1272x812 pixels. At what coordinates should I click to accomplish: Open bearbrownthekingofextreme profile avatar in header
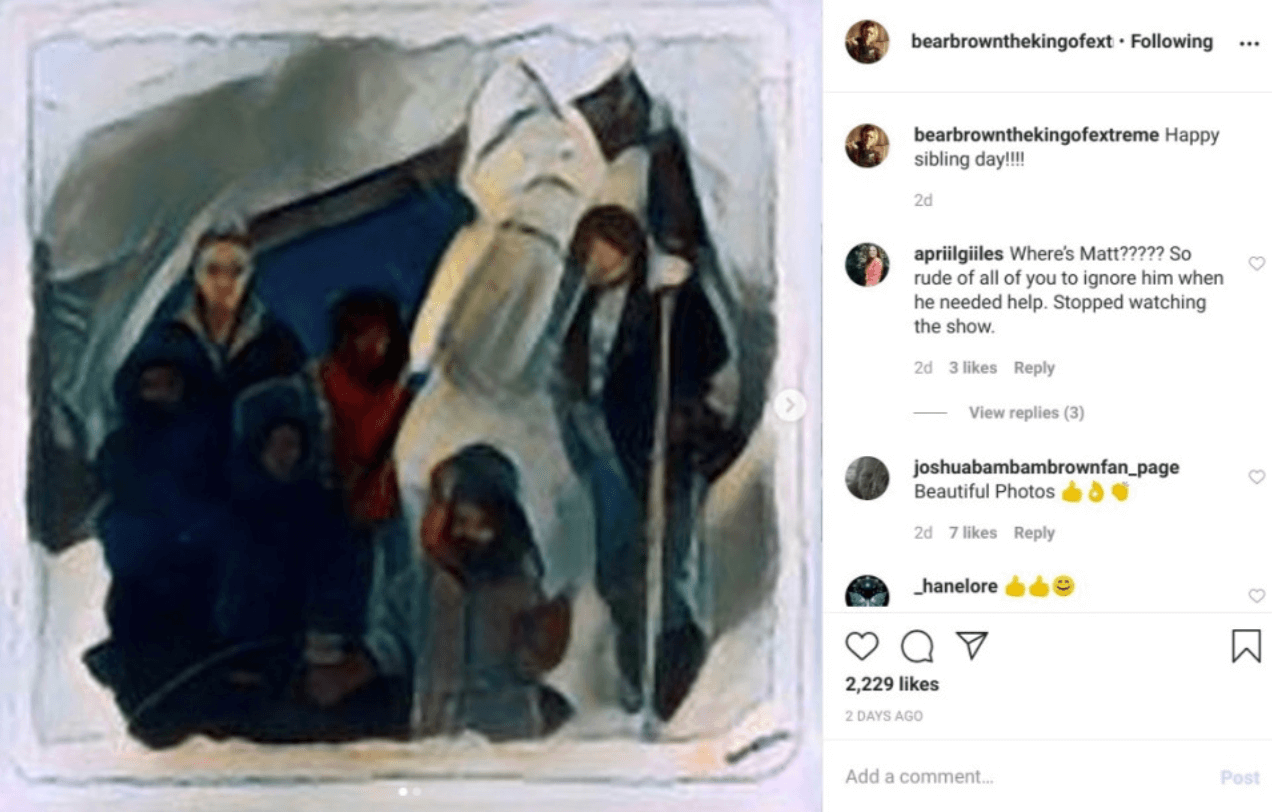[x=867, y=42]
